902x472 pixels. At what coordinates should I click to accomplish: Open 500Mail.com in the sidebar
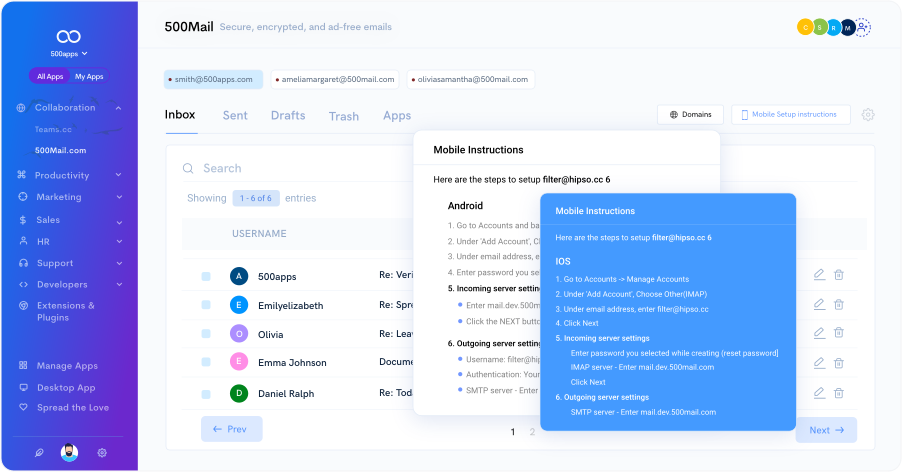[60, 150]
